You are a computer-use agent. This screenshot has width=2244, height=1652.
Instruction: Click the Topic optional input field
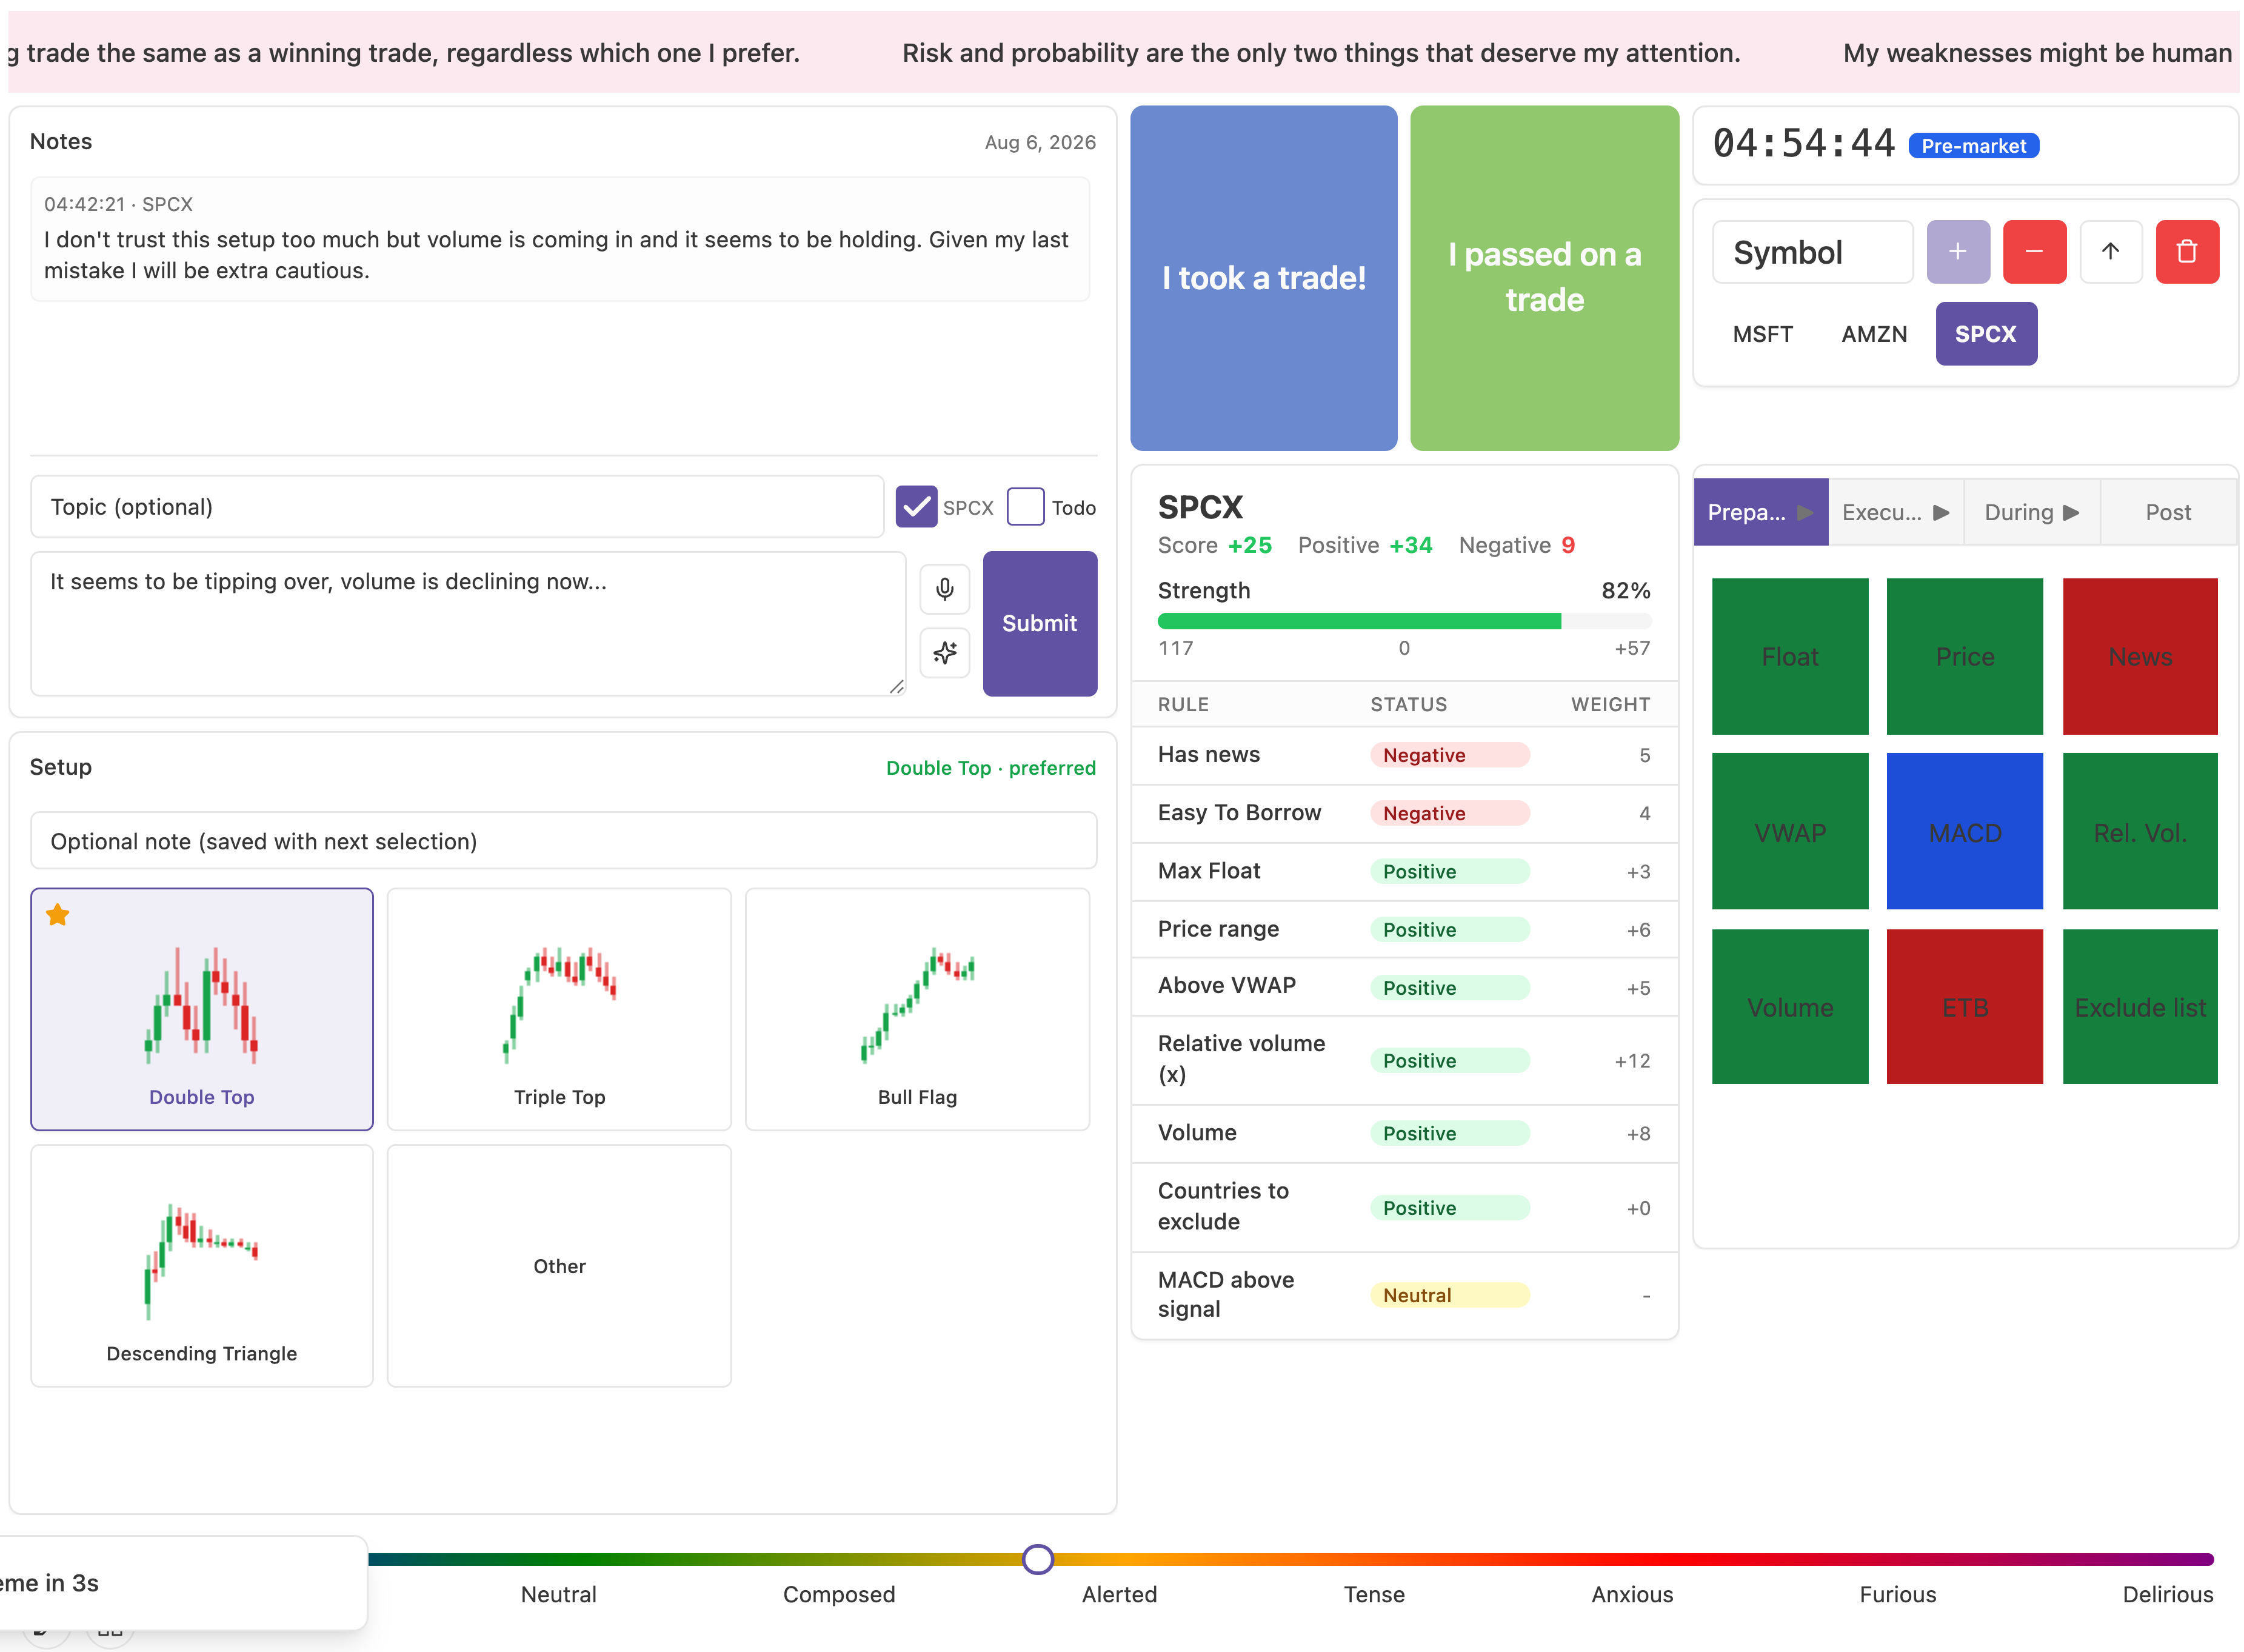click(457, 507)
